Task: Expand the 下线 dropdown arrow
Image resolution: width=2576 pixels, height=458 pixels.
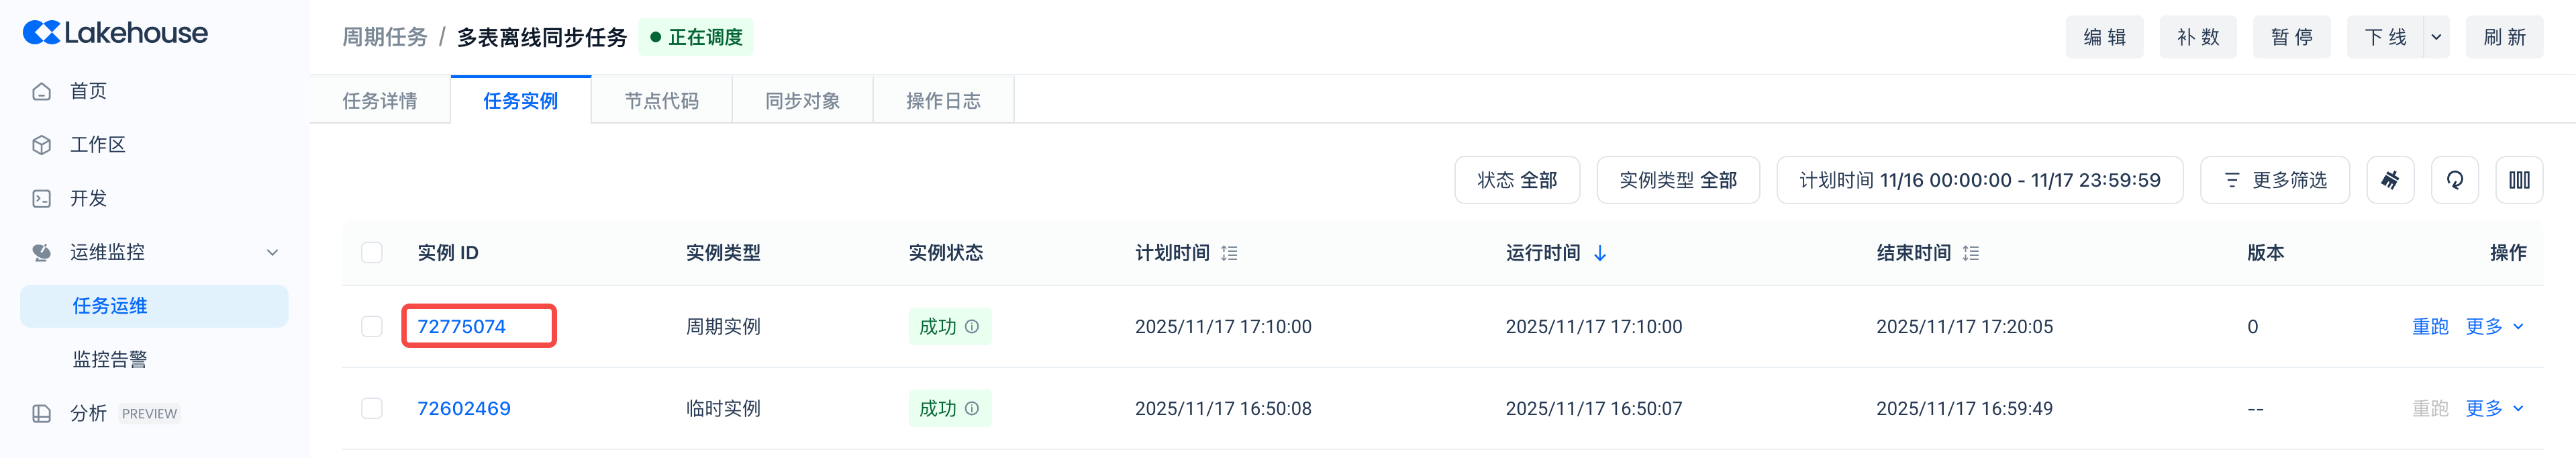Action: [x=2436, y=37]
